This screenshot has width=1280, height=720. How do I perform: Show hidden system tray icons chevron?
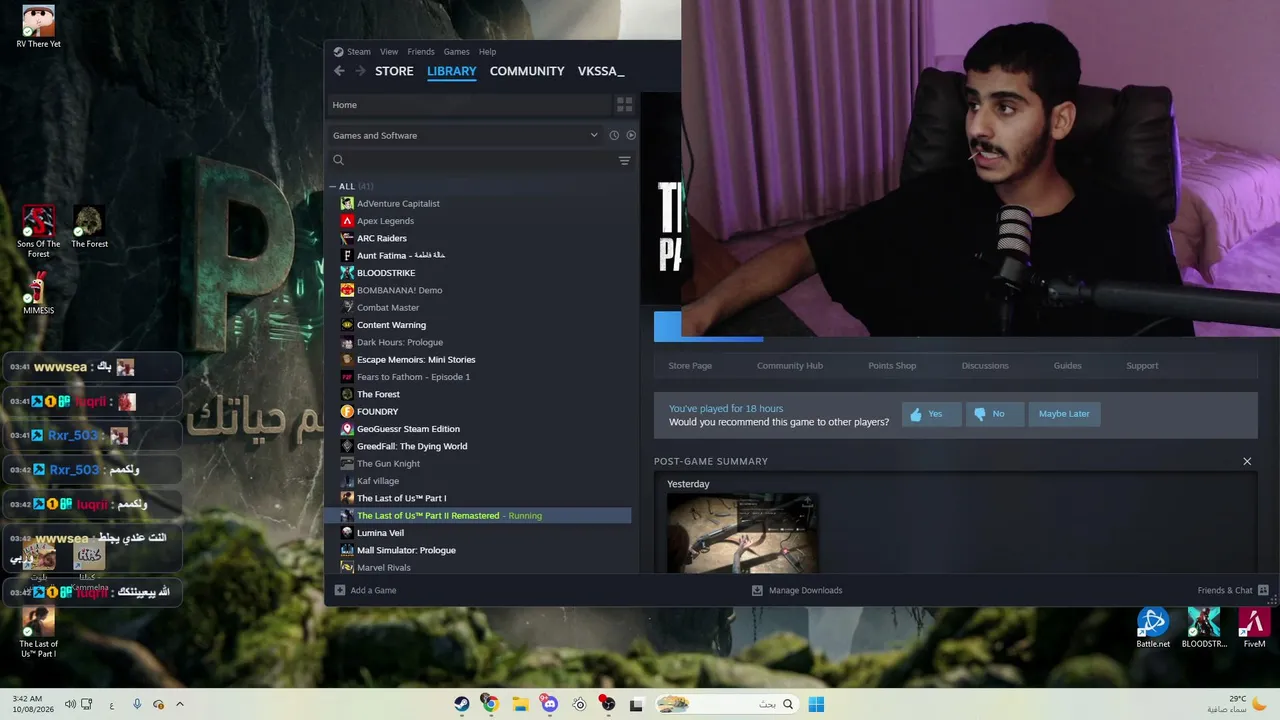(180, 704)
